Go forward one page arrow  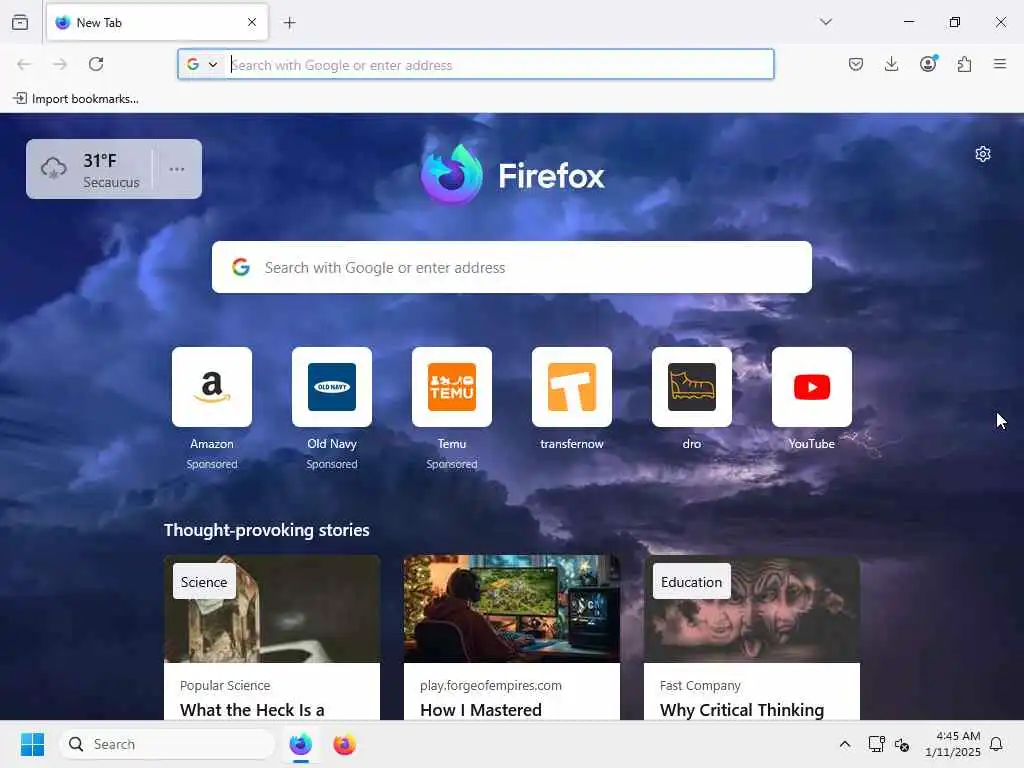pyautogui.click(x=60, y=64)
